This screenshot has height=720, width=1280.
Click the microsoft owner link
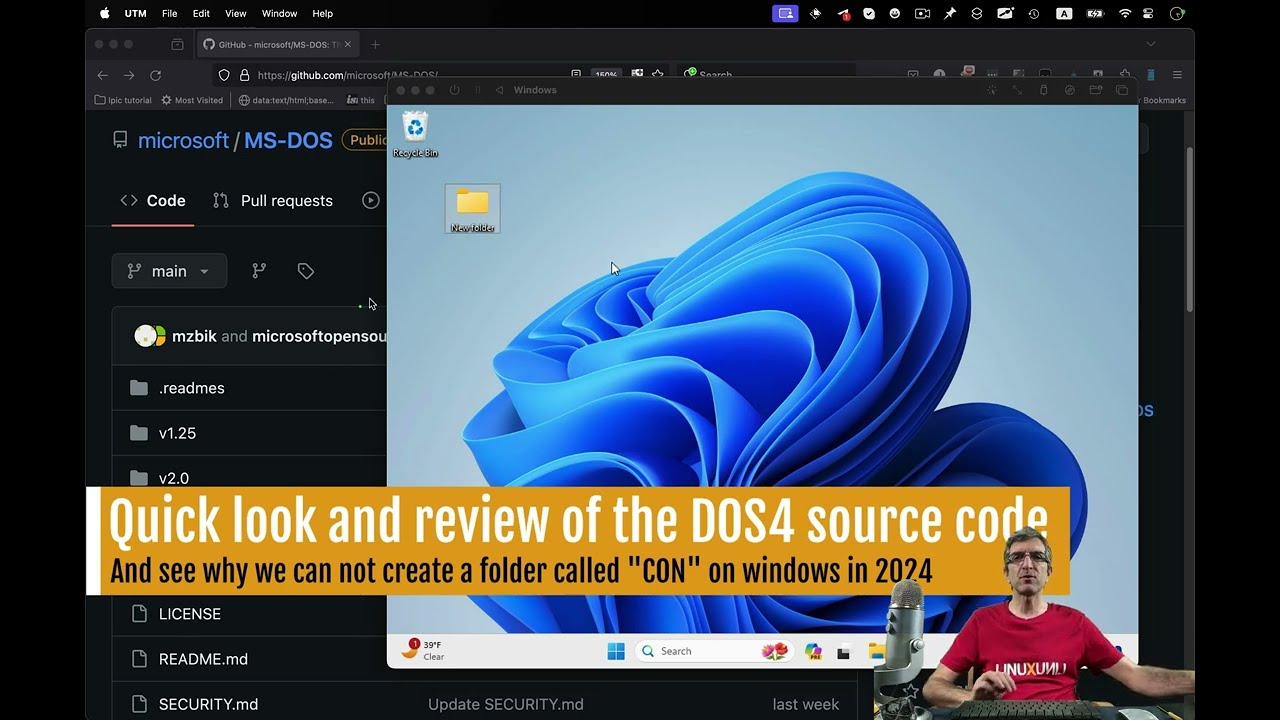coord(183,141)
